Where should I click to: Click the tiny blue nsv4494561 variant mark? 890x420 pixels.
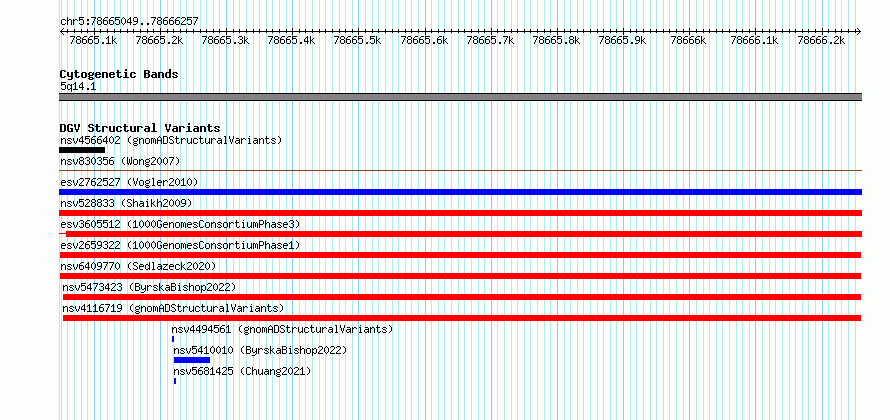click(173, 339)
